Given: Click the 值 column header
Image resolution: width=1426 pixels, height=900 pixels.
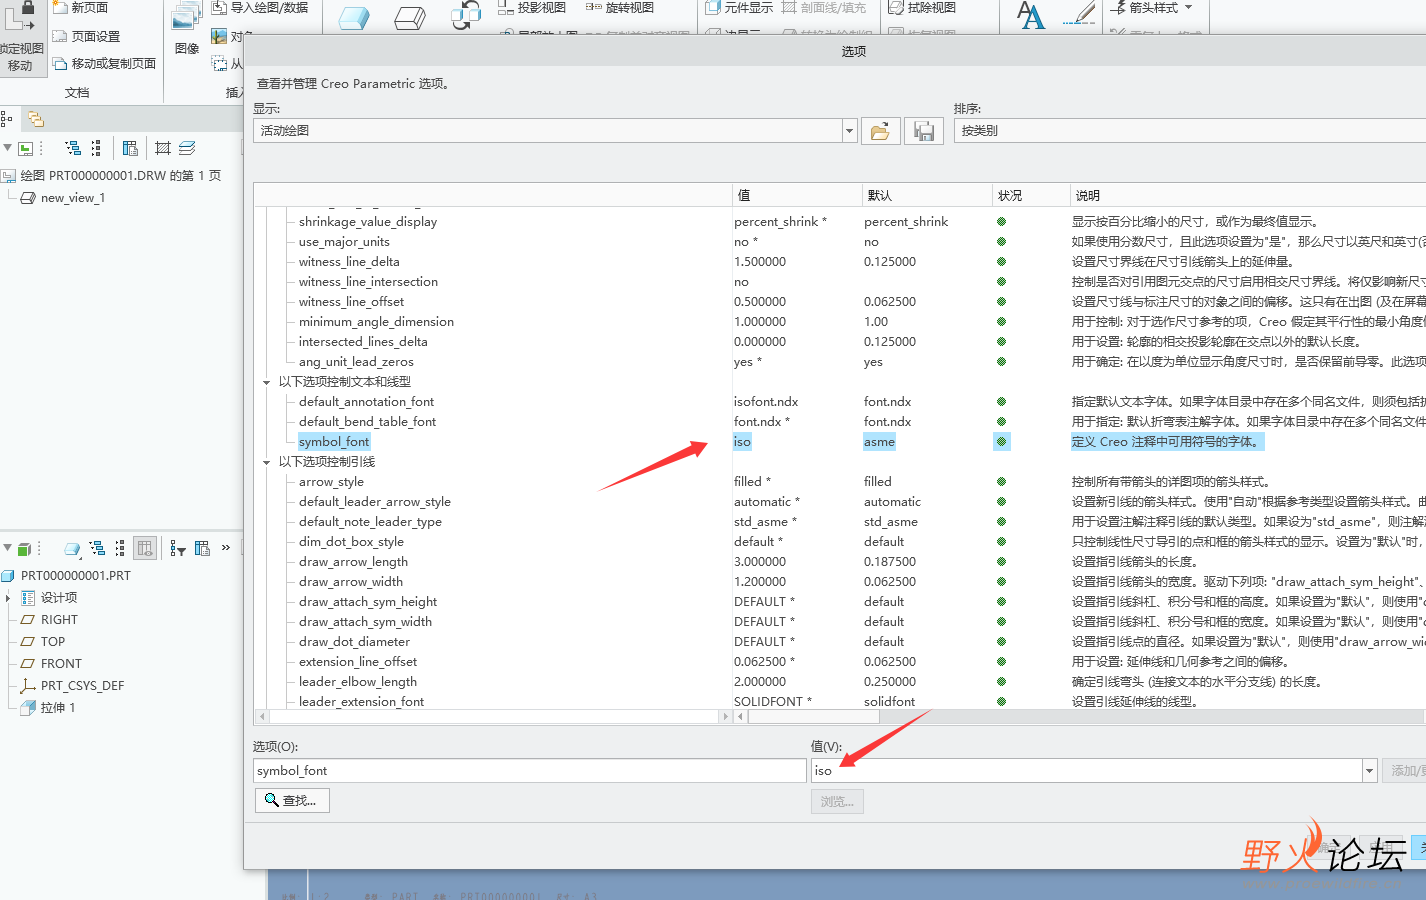Looking at the screenshot, I should 796,195.
